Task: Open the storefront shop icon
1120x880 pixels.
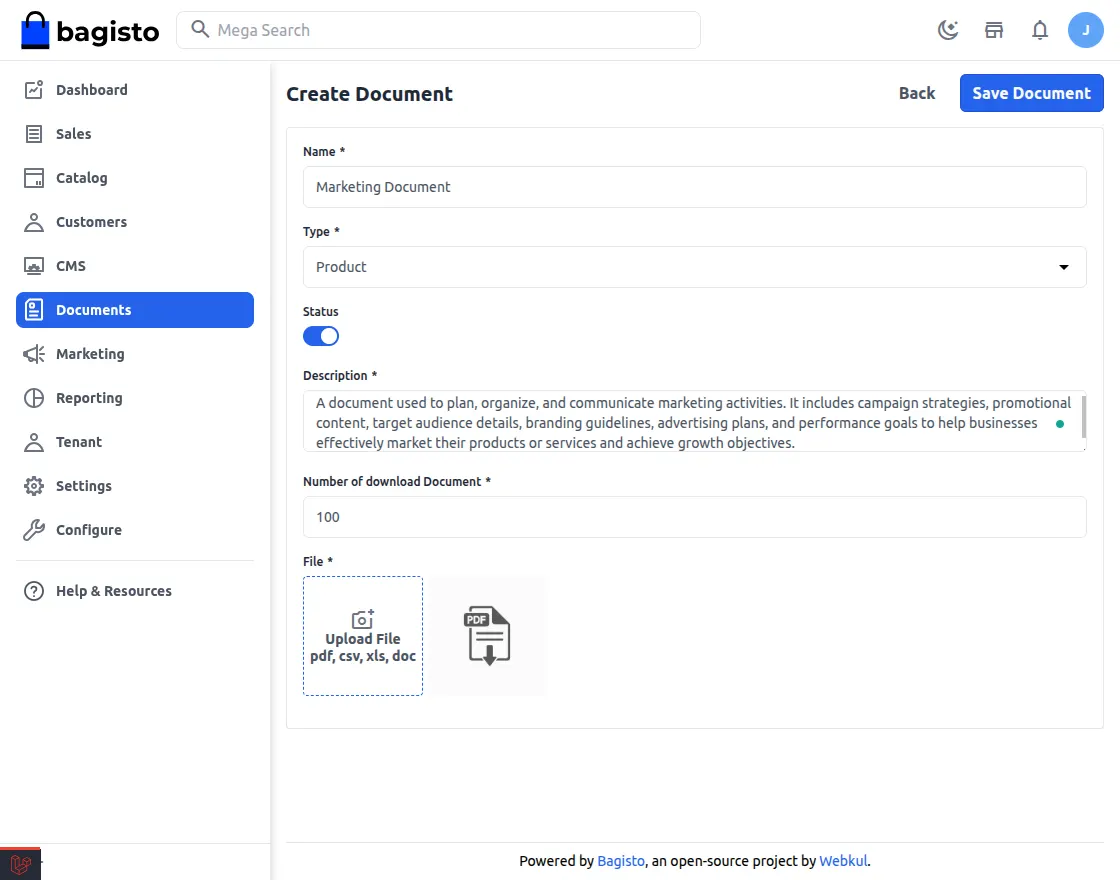Action: [994, 30]
